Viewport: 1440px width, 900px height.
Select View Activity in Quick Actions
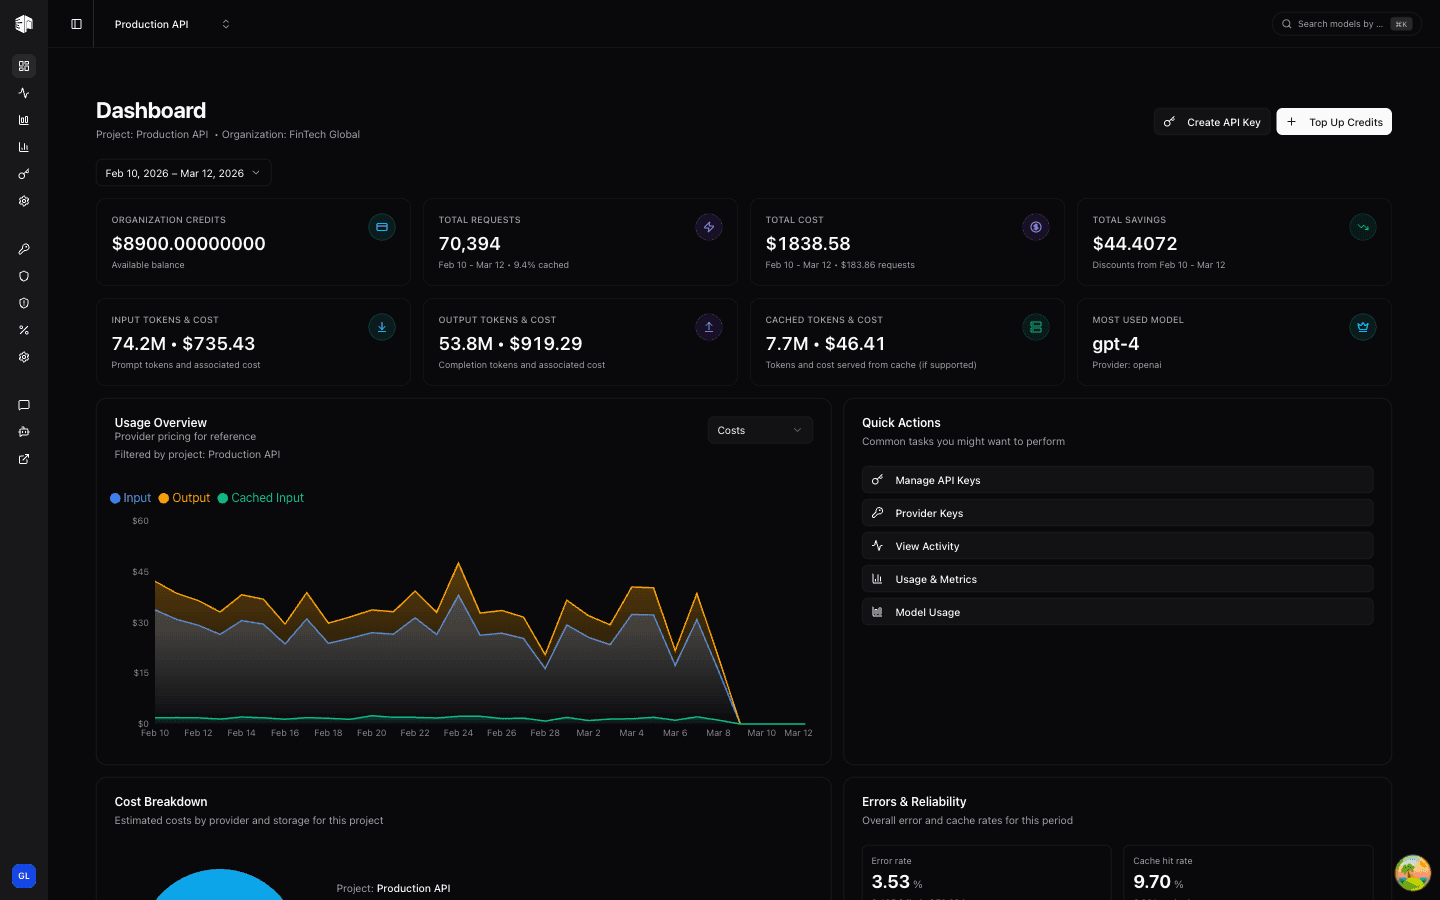tap(1117, 545)
